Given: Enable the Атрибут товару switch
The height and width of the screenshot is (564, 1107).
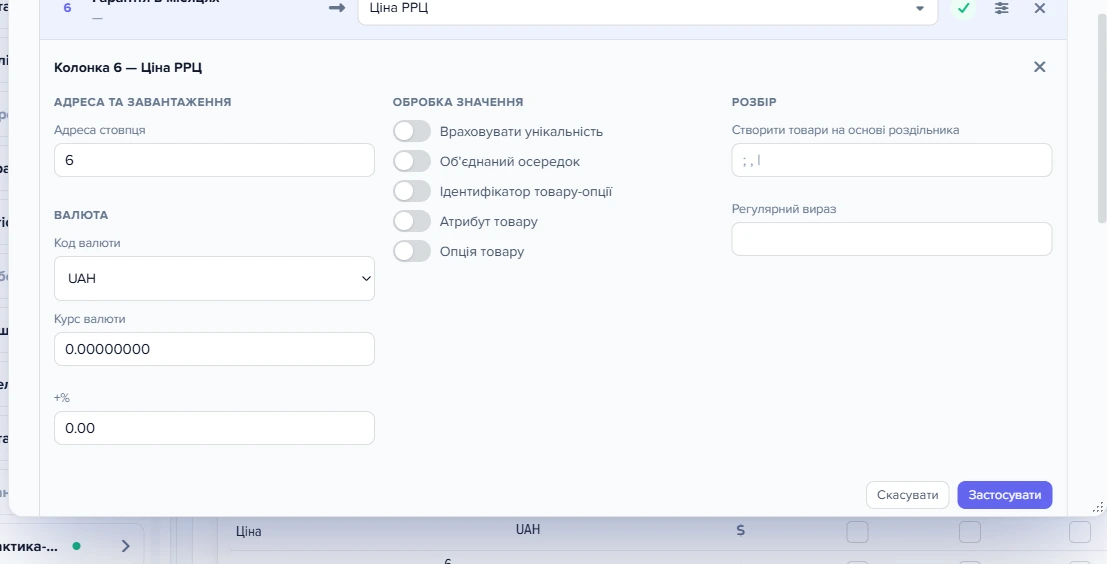Looking at the screenshot, I should pyautogui.click(x=412, y=221).
